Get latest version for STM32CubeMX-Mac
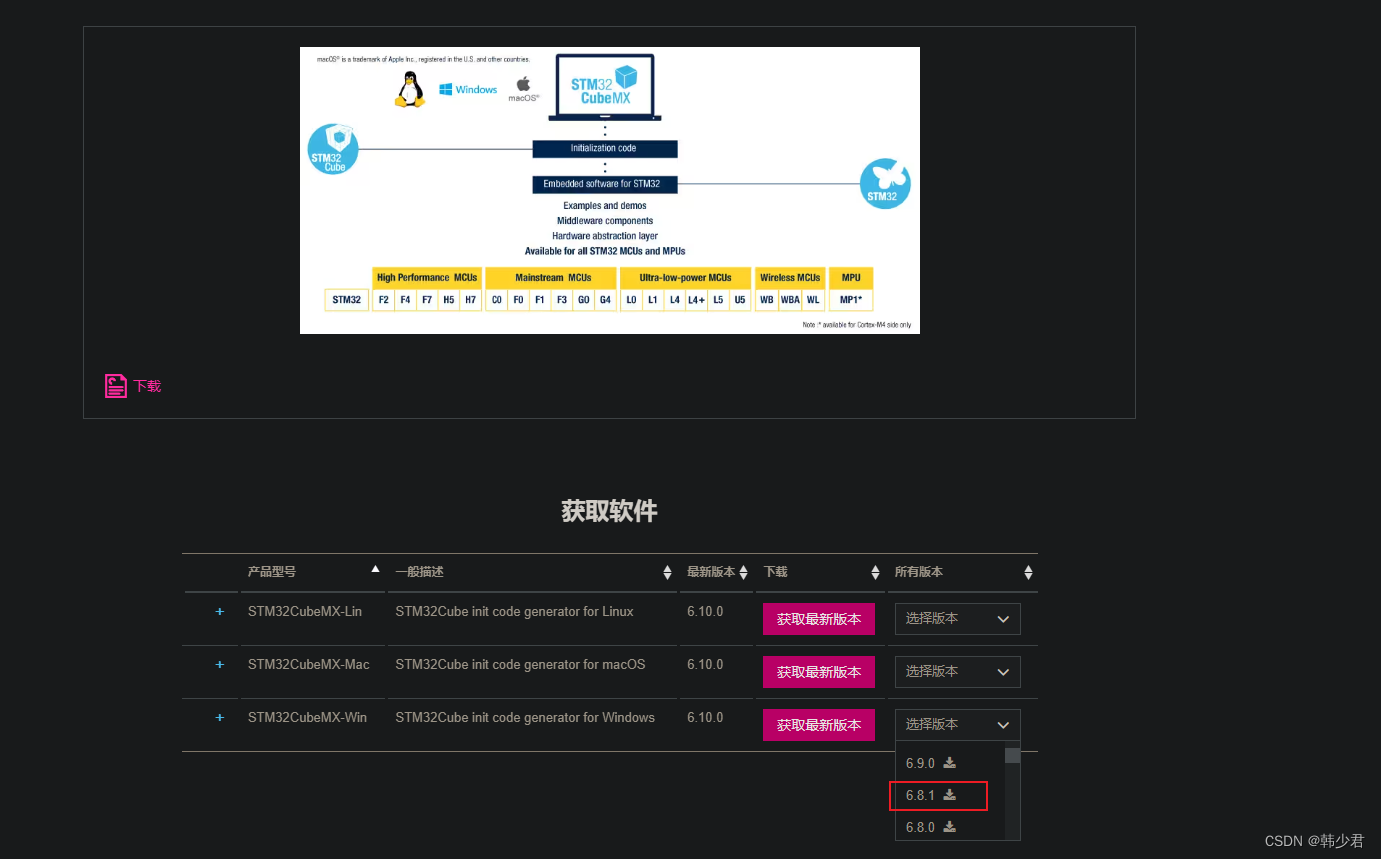The width and height of the screenshot is (1381, 859). pos(819,672)
